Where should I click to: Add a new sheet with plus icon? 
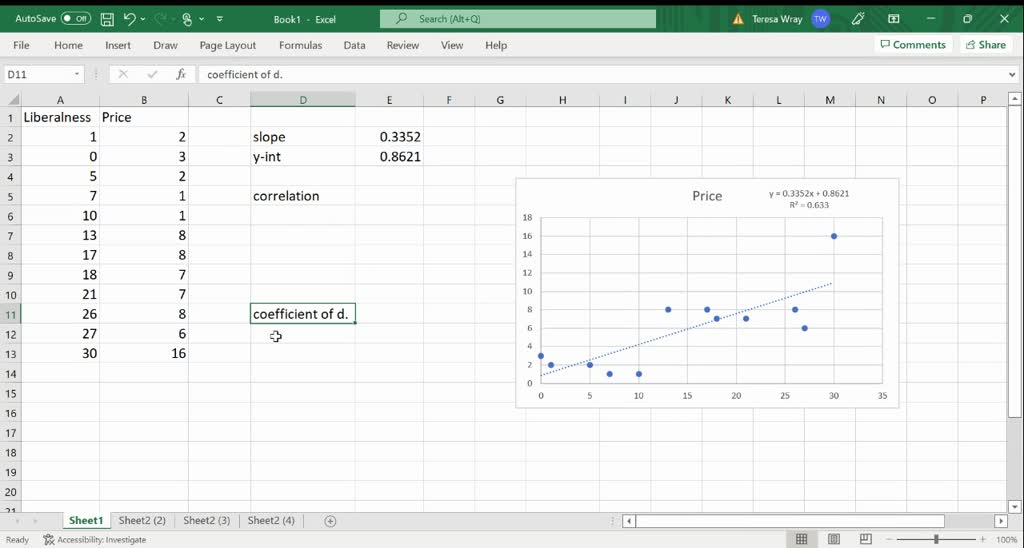330,521
